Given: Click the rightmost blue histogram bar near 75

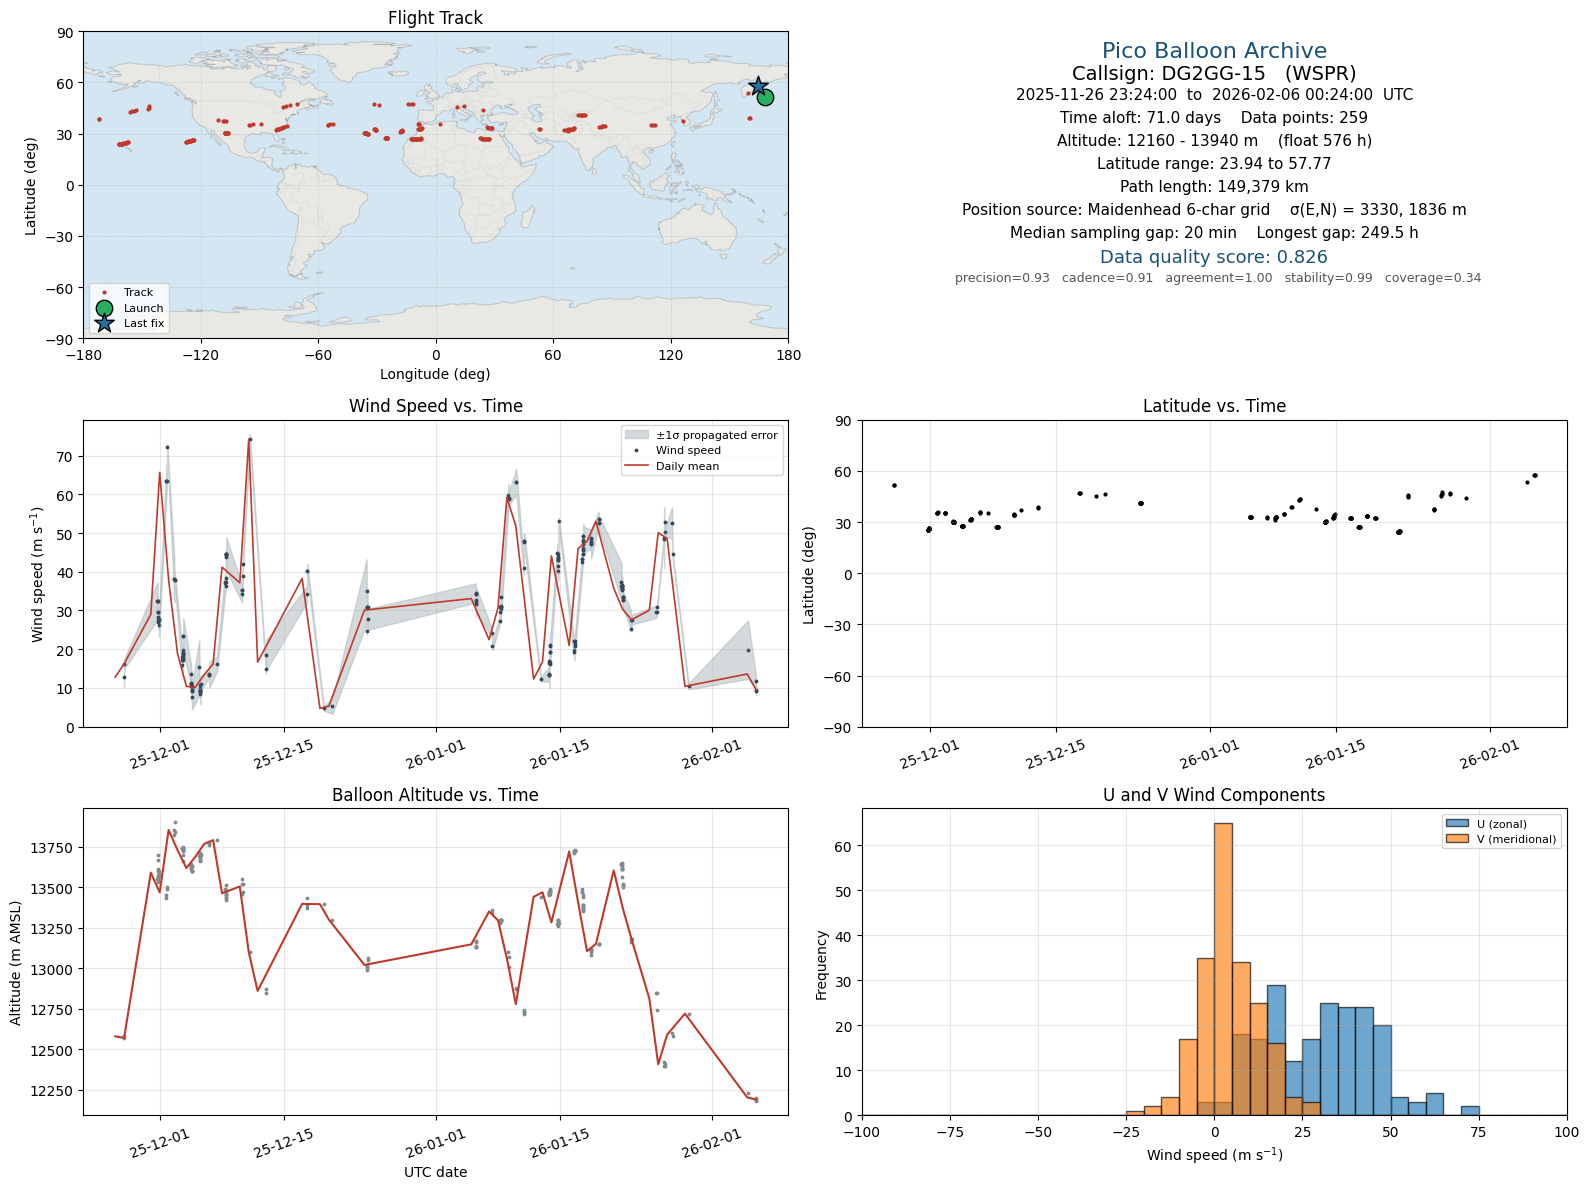Looking at the screenshot, I should [x=1470, y=1111].
